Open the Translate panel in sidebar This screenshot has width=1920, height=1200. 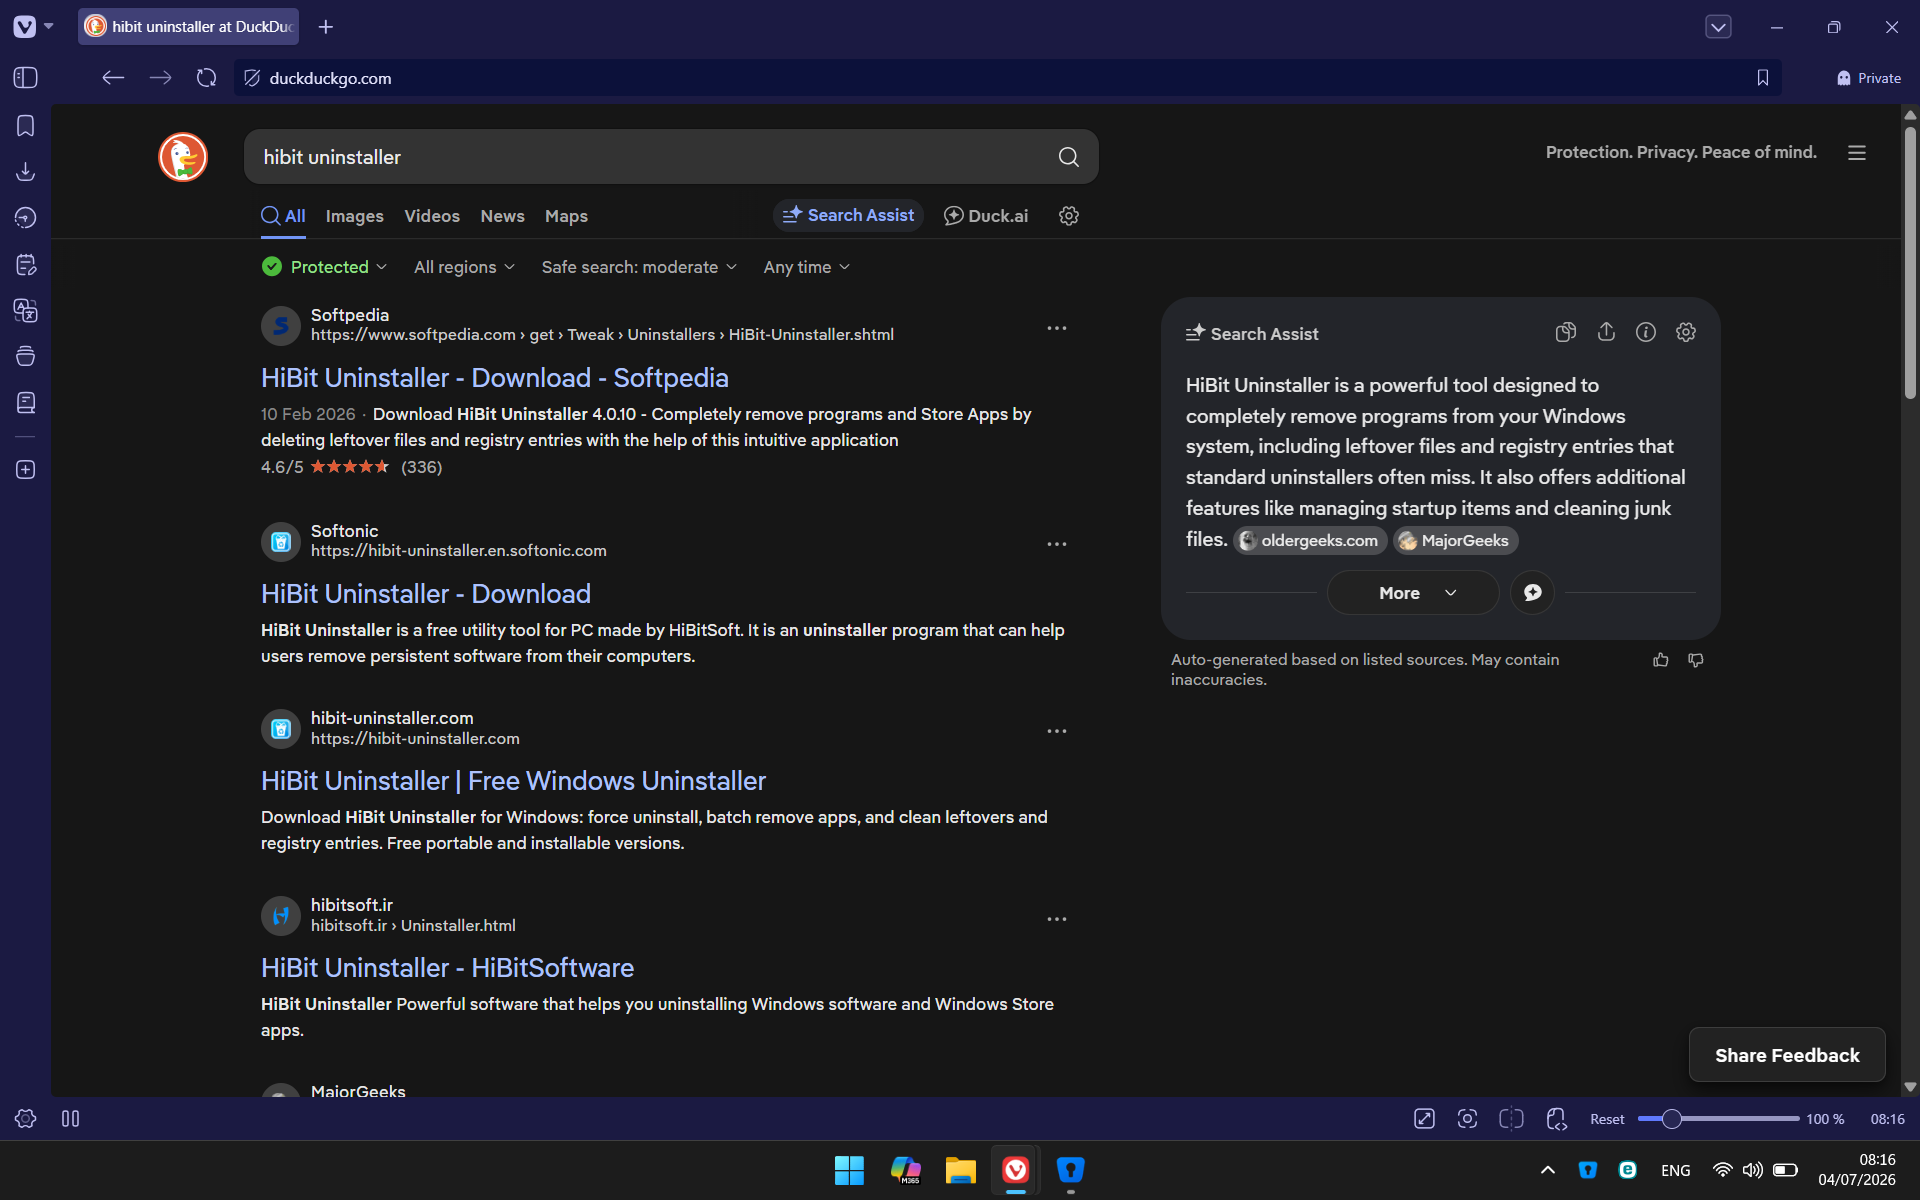[x=26, y=311]
